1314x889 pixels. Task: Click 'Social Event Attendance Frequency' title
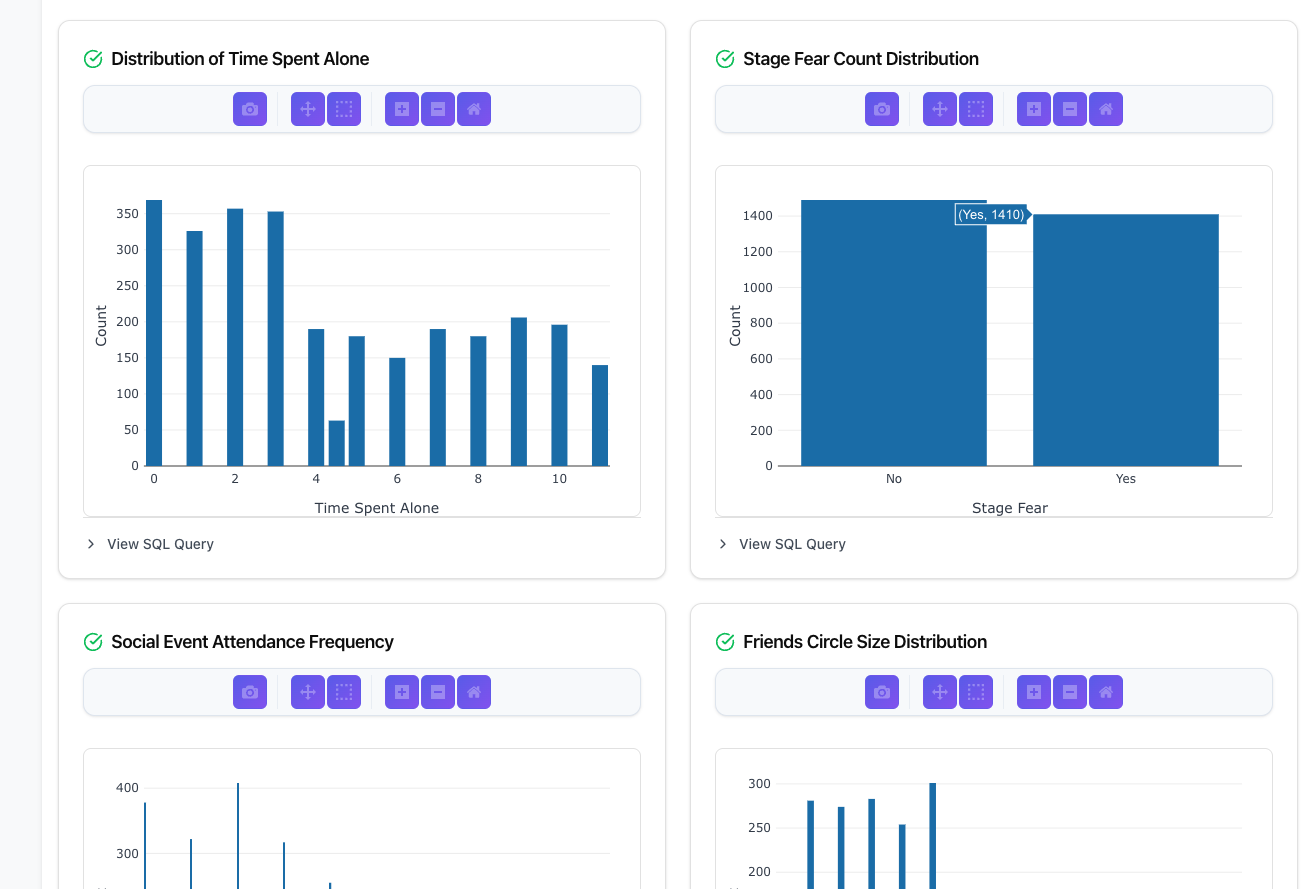pyautogui.click(x=252, y=642)
